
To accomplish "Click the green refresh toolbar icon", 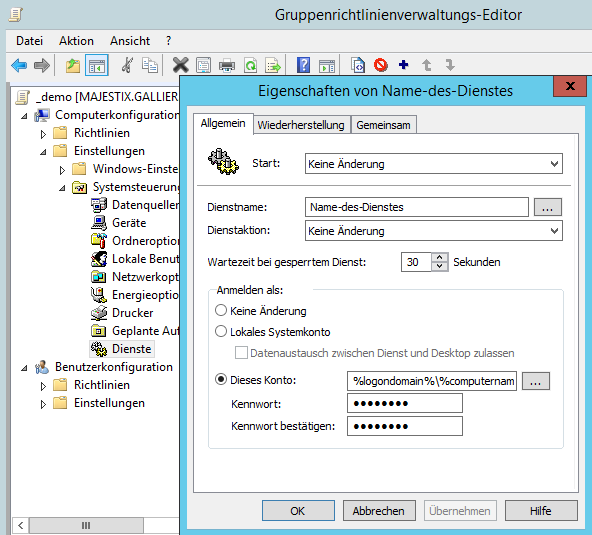I will click(250, 65).
